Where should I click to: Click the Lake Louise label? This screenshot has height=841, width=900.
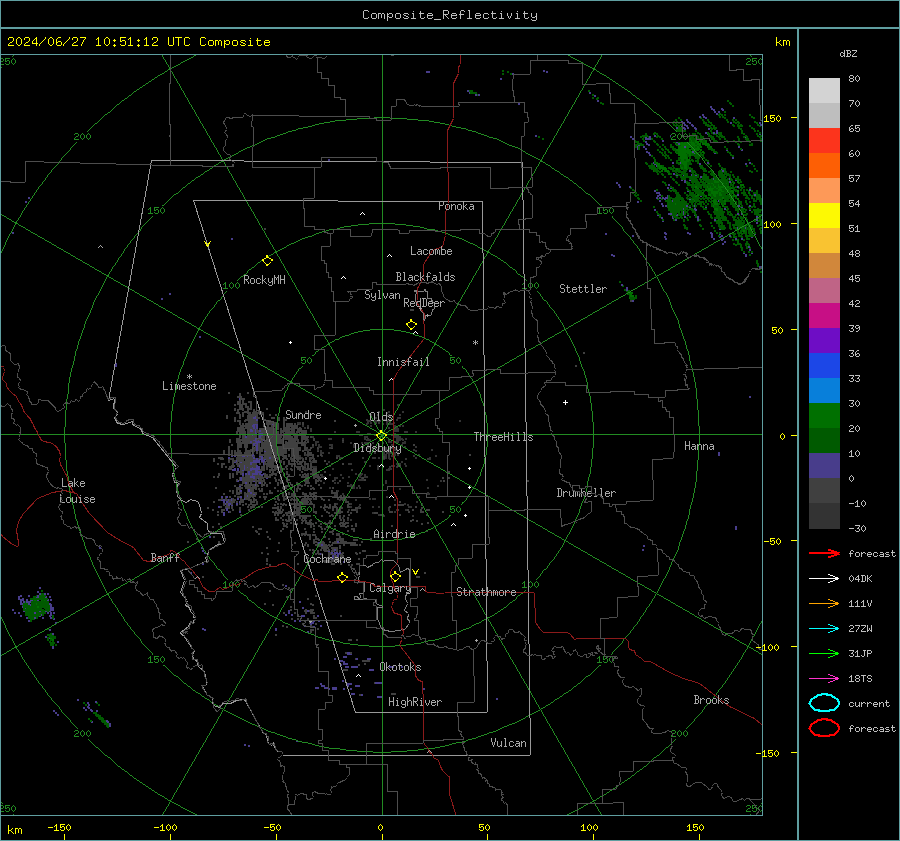77,491
